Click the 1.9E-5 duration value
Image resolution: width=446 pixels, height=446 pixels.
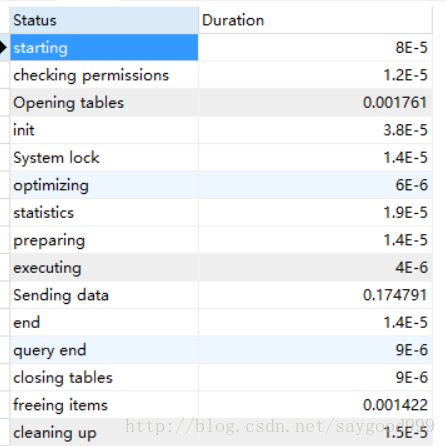(315, 213)
